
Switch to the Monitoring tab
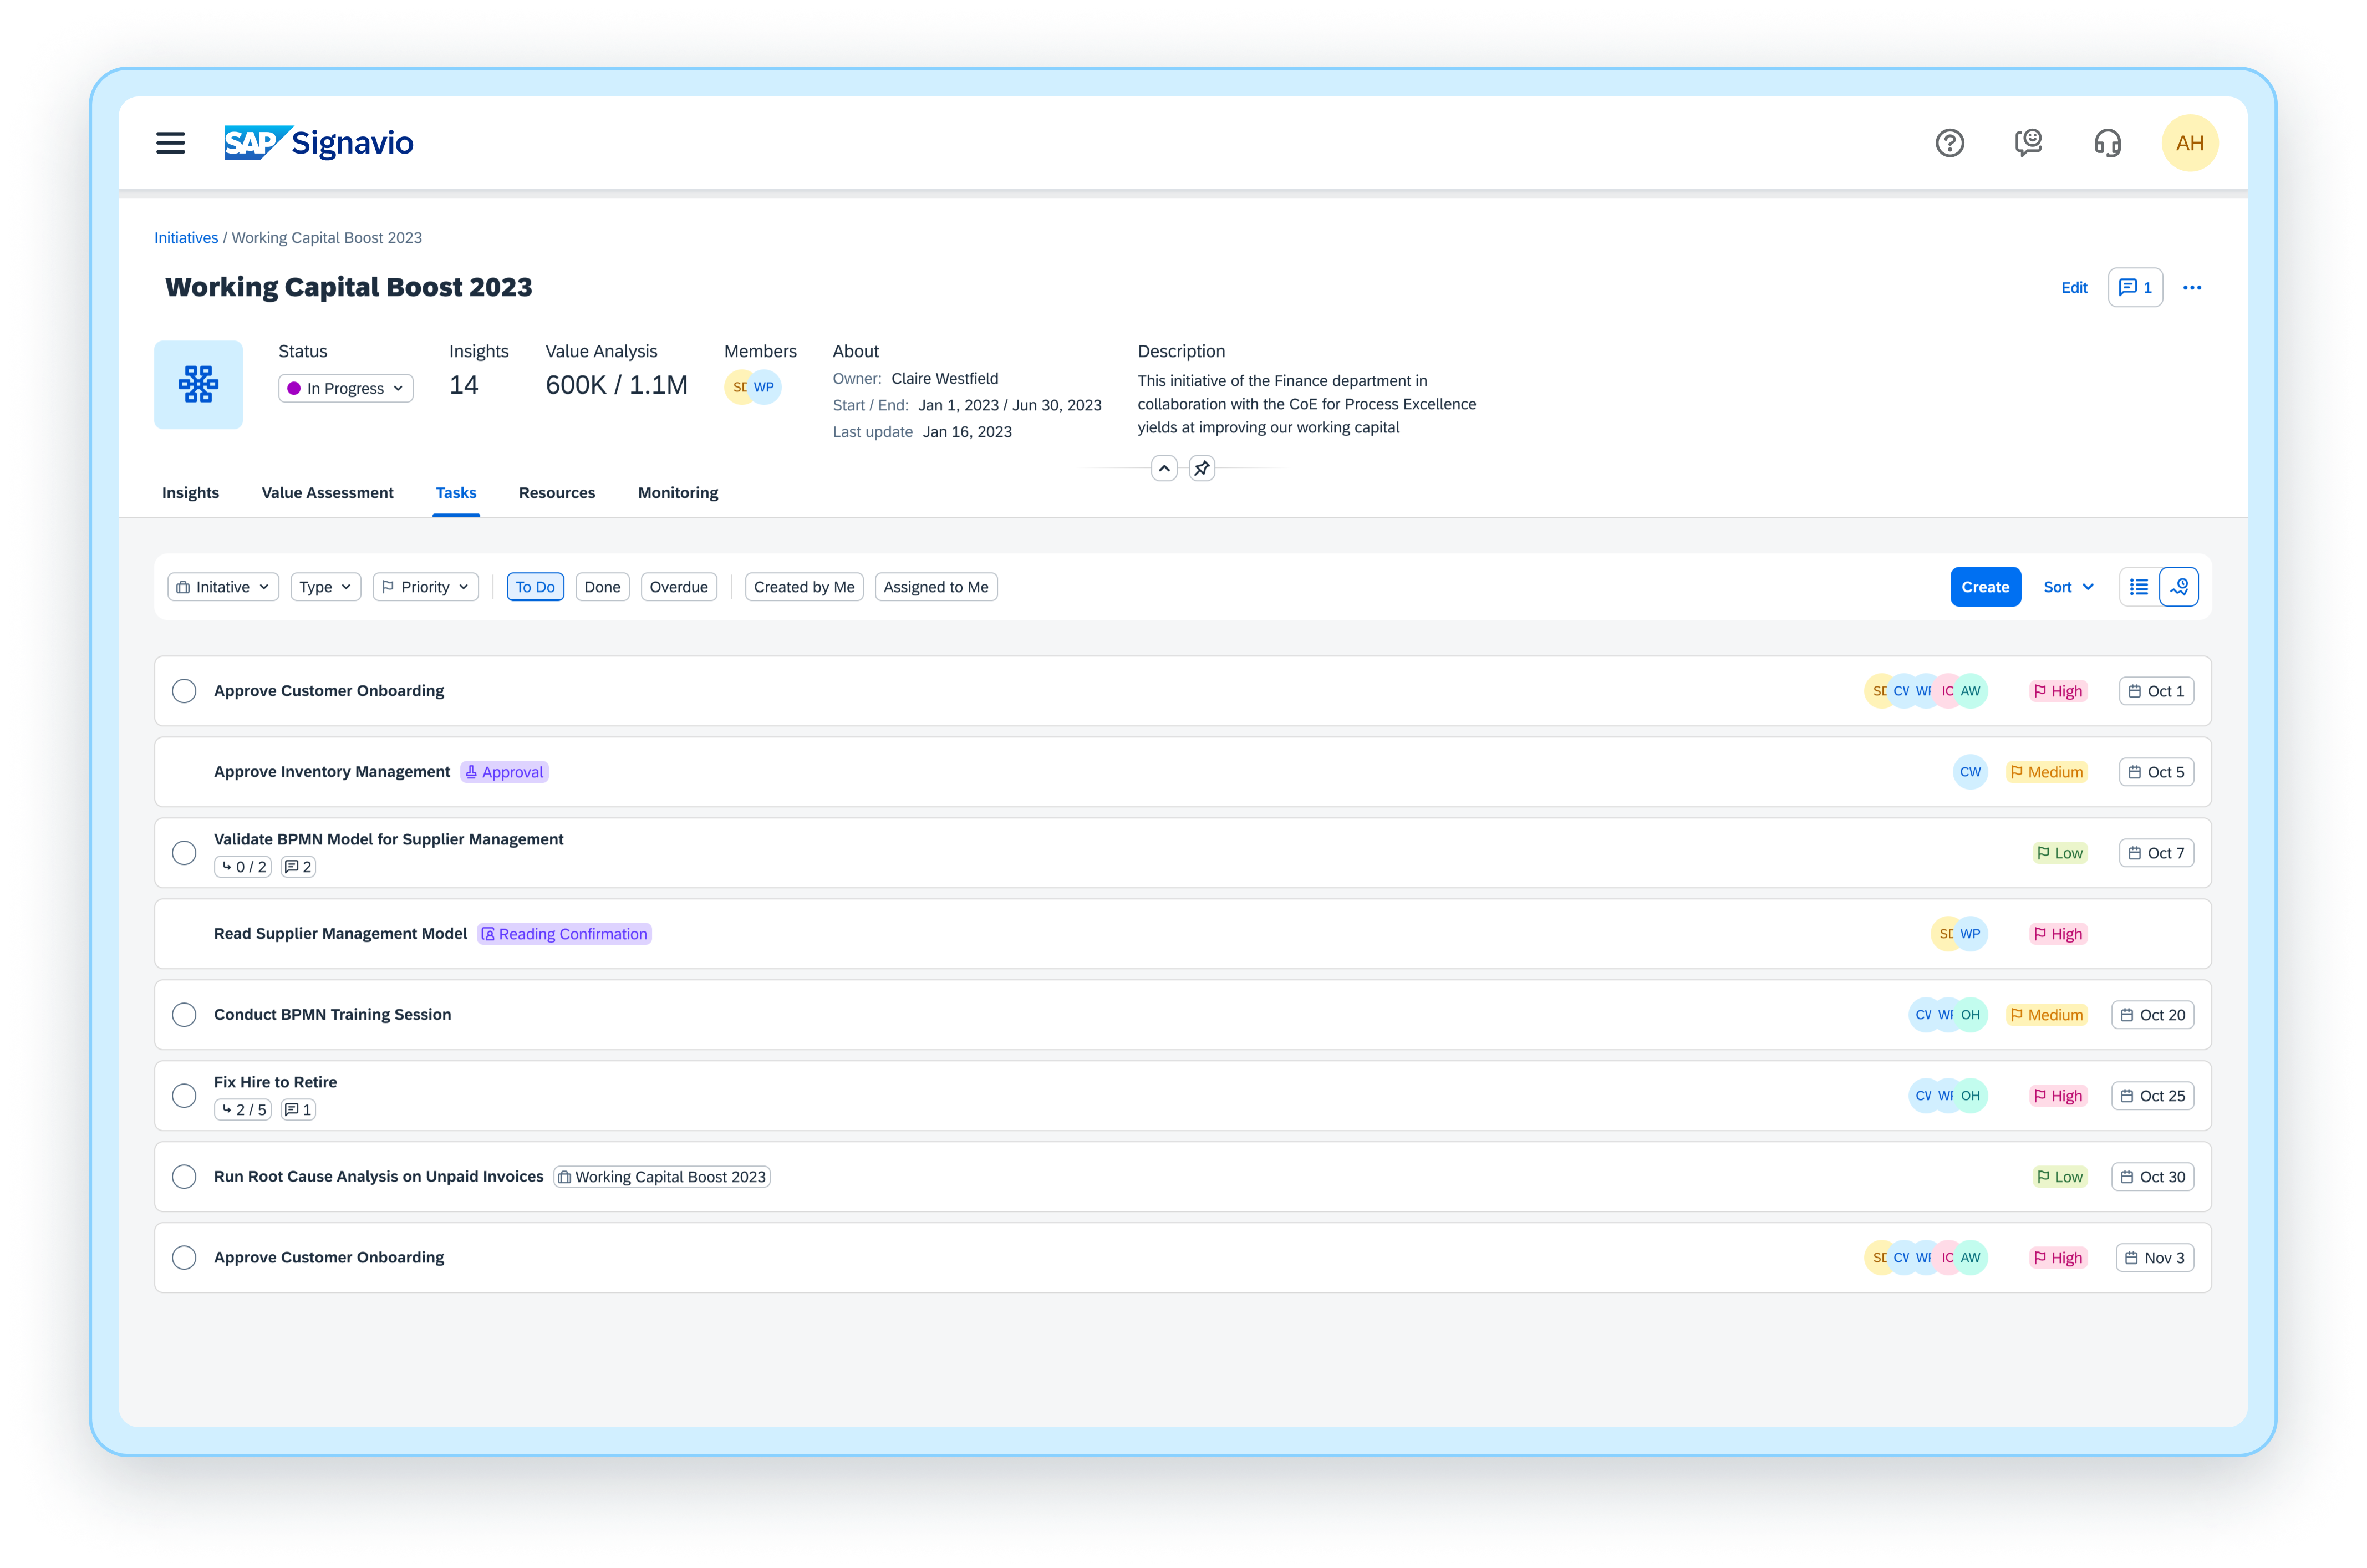tap(677, 492)
